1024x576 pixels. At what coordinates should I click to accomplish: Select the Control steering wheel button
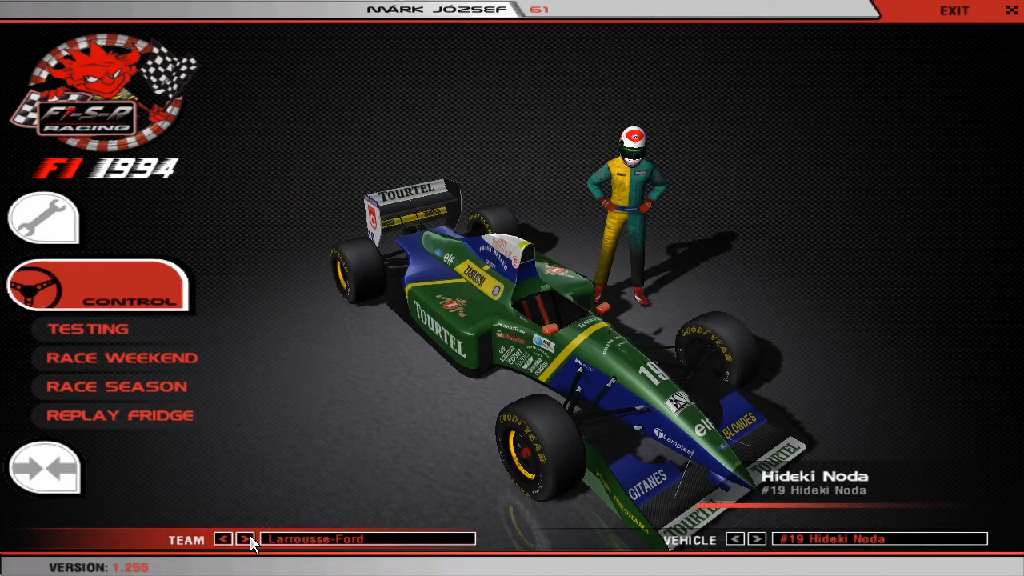tap(98, 285)
